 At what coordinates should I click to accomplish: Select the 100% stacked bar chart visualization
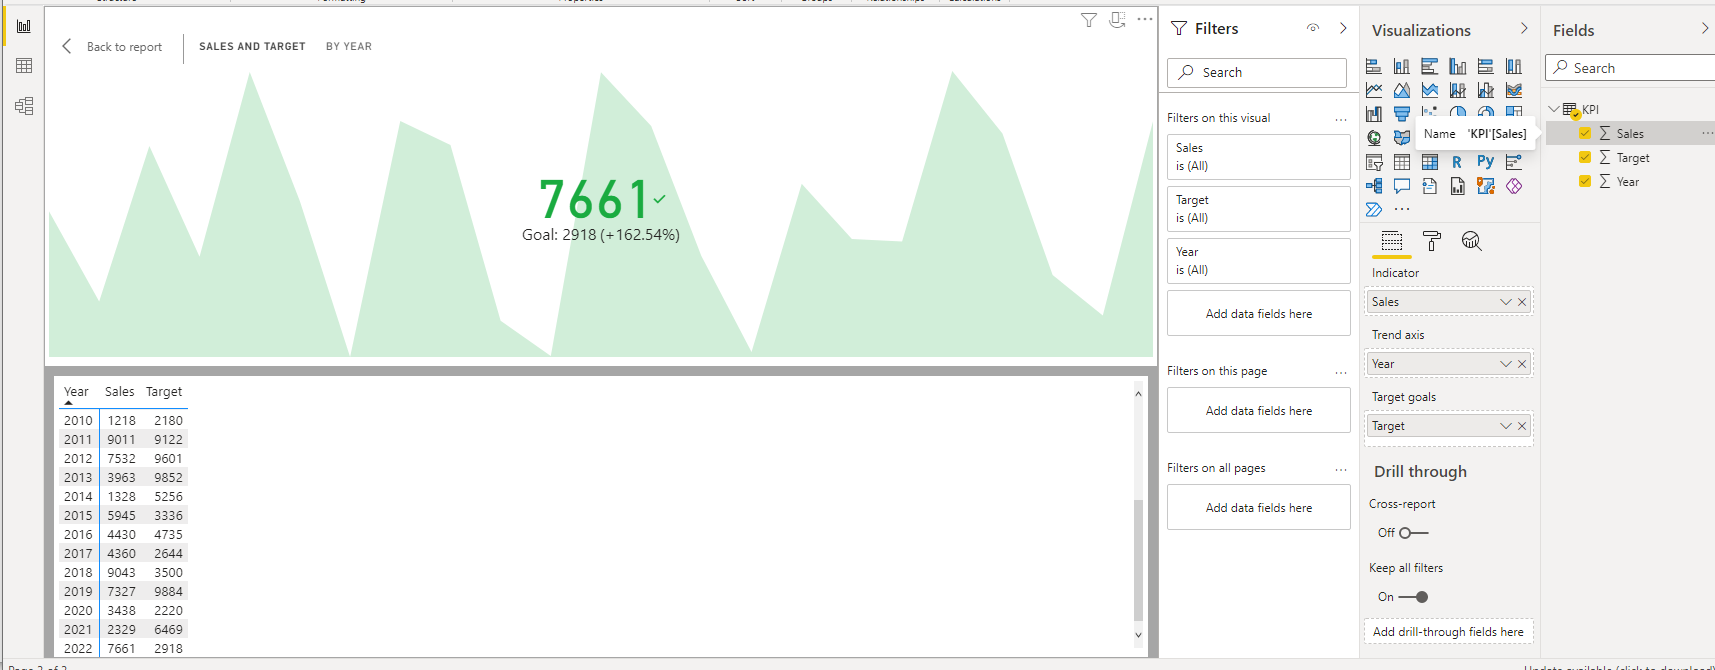click(1486, 67)
